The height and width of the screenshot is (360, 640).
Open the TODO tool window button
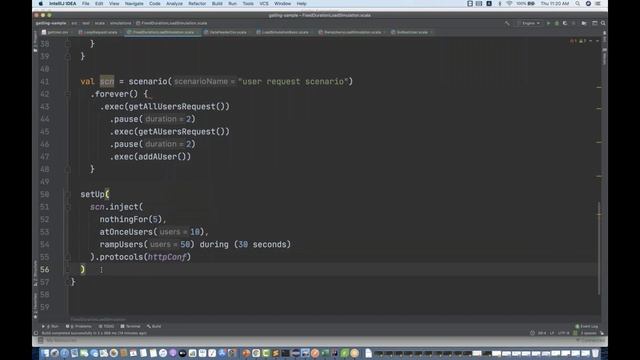pos(107,327)
